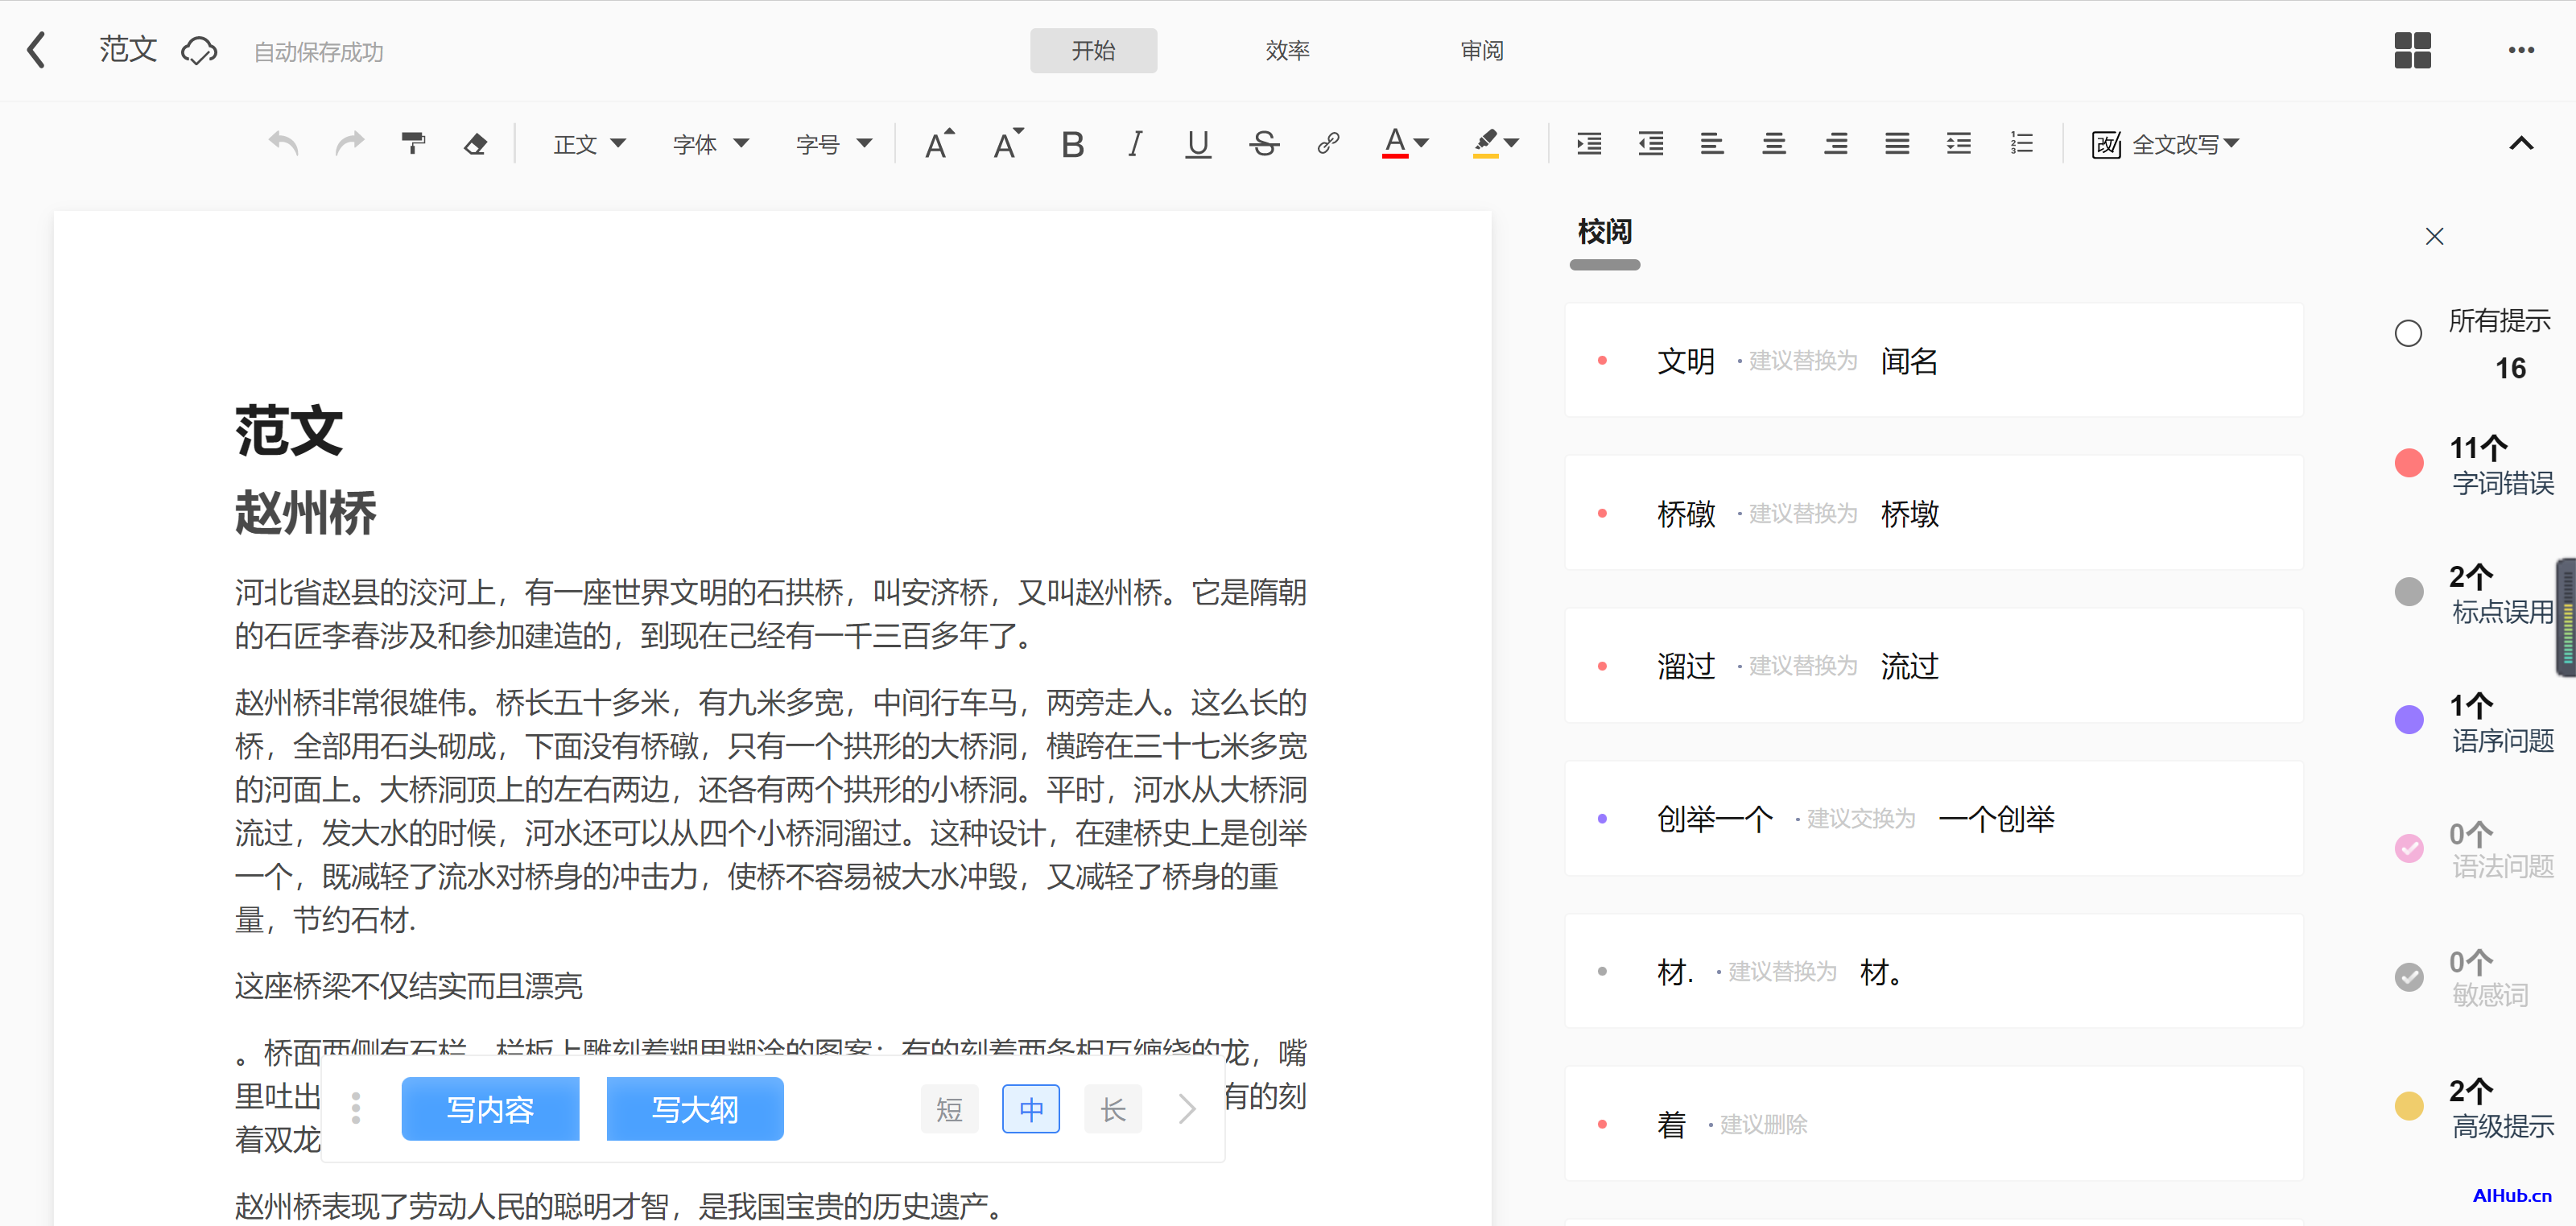The width and height of the screenshot is (2576, 1226).
Task: Insert a hyperlink
Action: click(1329, 143)
